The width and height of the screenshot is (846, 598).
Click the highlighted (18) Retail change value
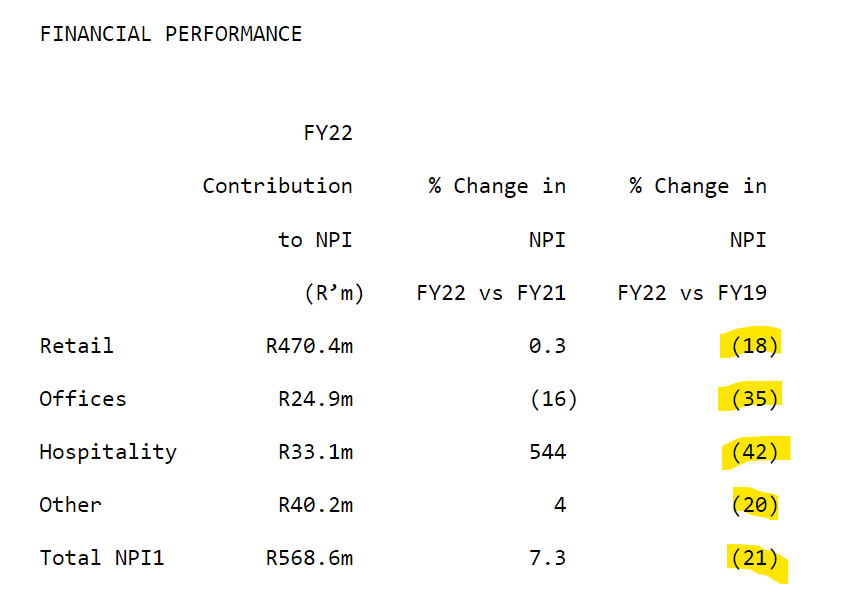(755, 345)
